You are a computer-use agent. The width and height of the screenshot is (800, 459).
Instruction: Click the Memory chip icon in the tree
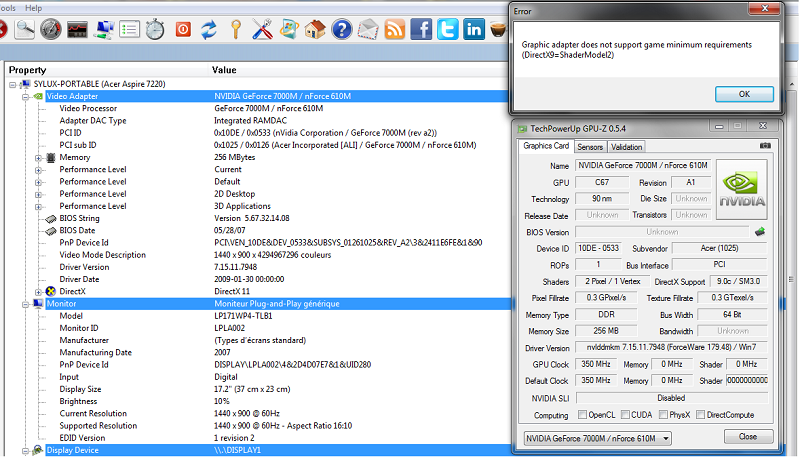click(51, 158)
